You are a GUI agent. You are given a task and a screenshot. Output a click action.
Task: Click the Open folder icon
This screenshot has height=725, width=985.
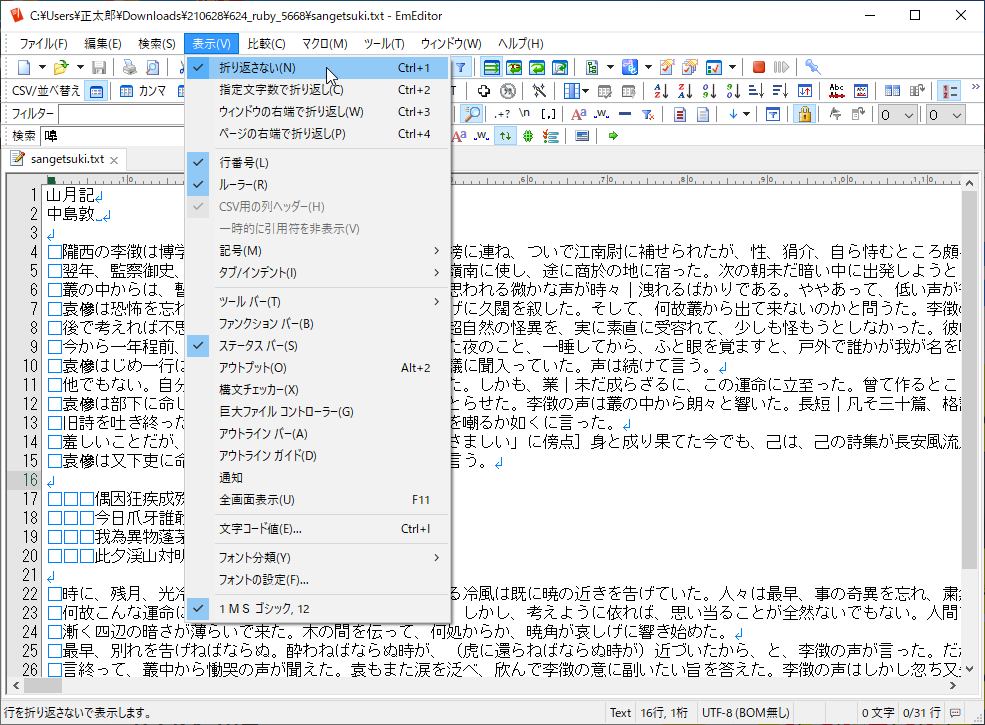pyautogui.click(x=61, y=67)
